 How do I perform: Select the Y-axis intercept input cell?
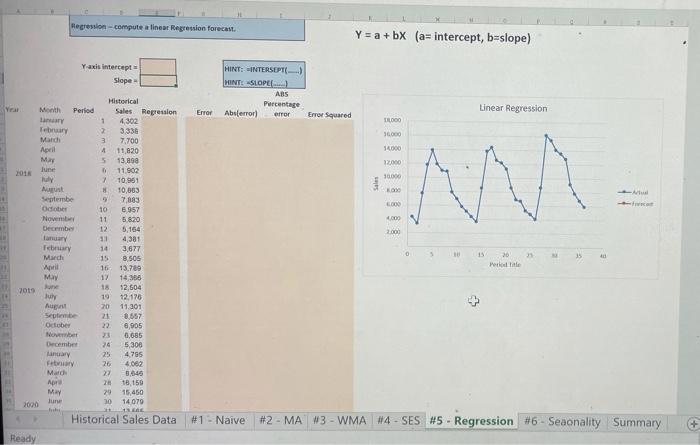[158, 67]
